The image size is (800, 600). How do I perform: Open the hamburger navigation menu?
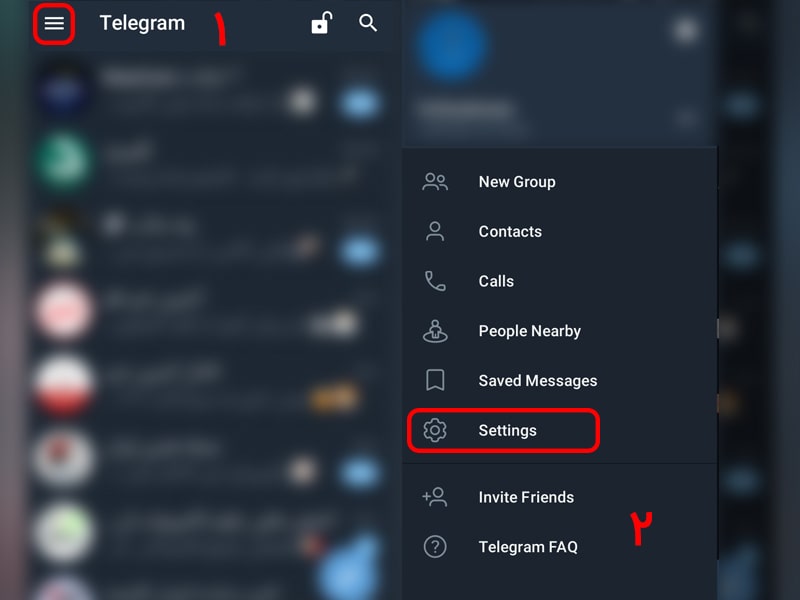tap(54, 23)
